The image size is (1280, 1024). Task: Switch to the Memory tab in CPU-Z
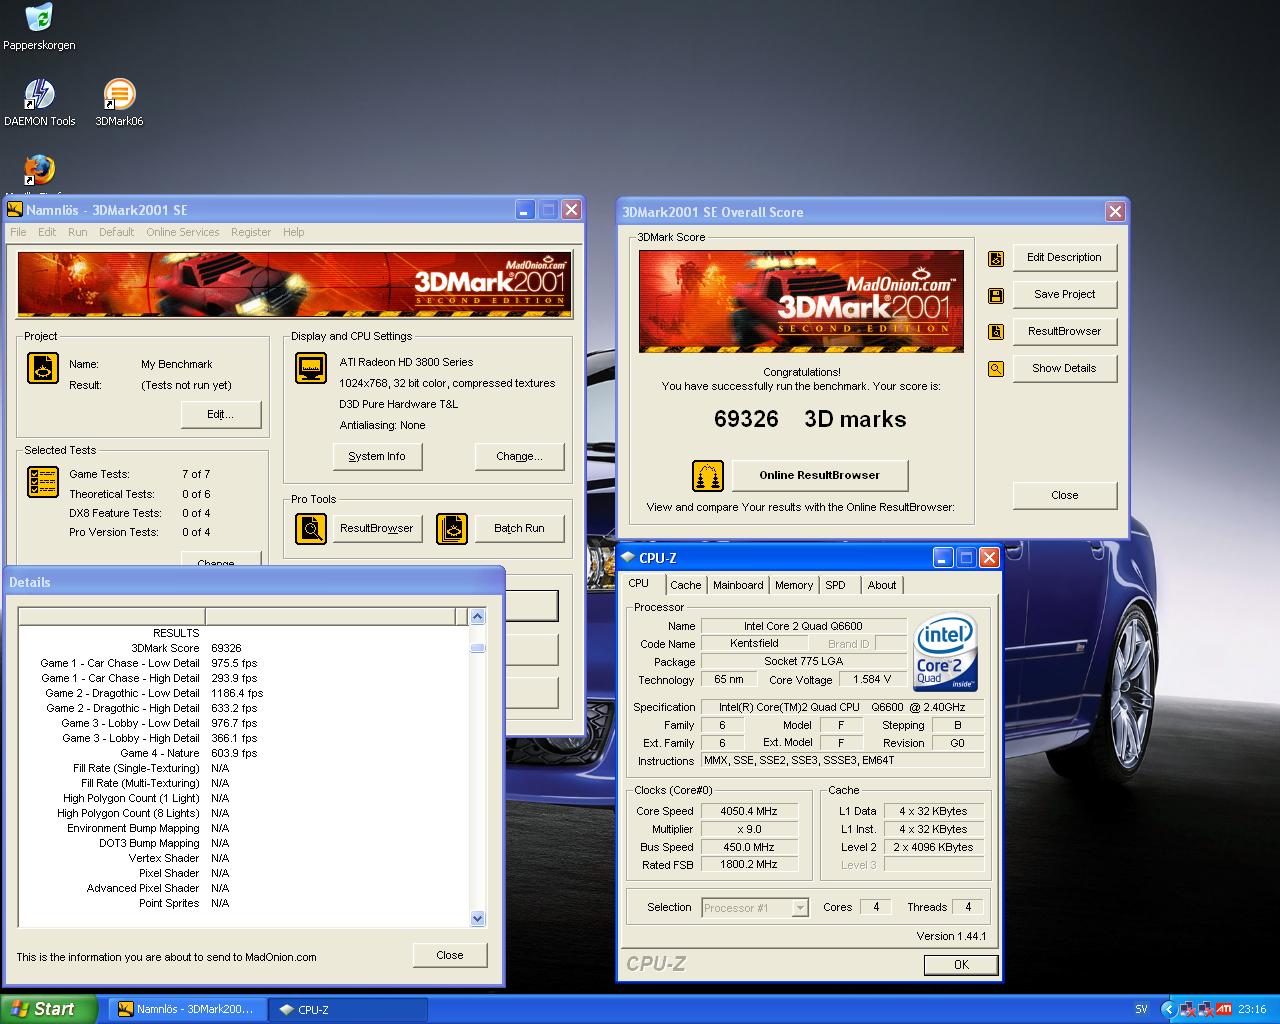coord(794,585)
